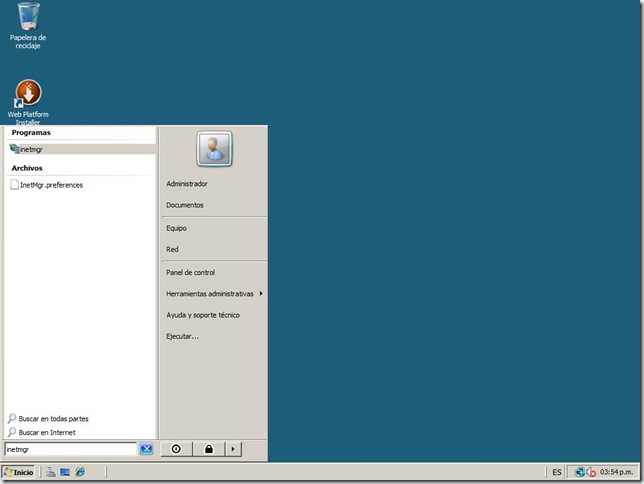The image size is (644, 484).
Task: Click the clock showing 03:54 p.m.
Action: point(616,472)
